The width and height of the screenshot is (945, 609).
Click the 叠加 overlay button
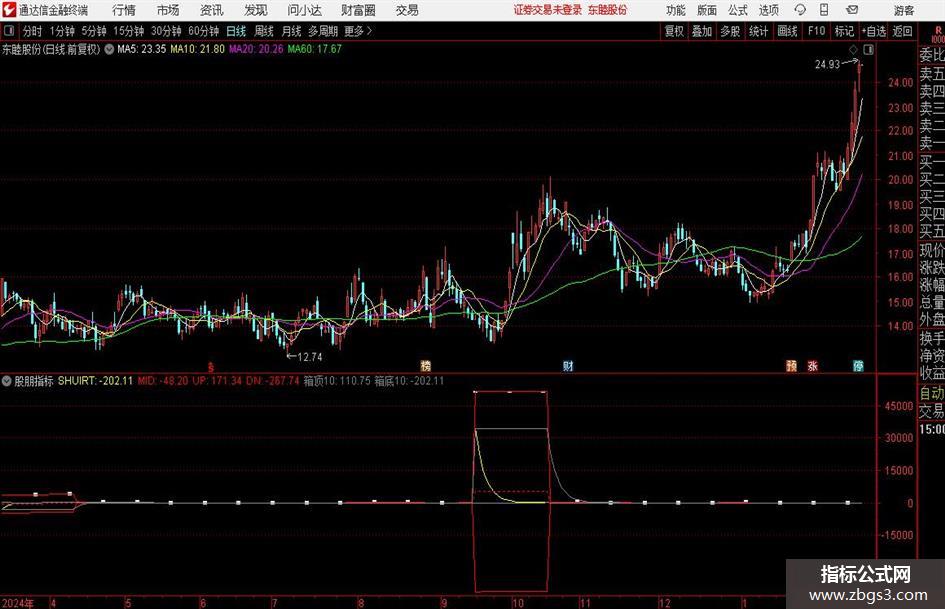tap(702, 31)
